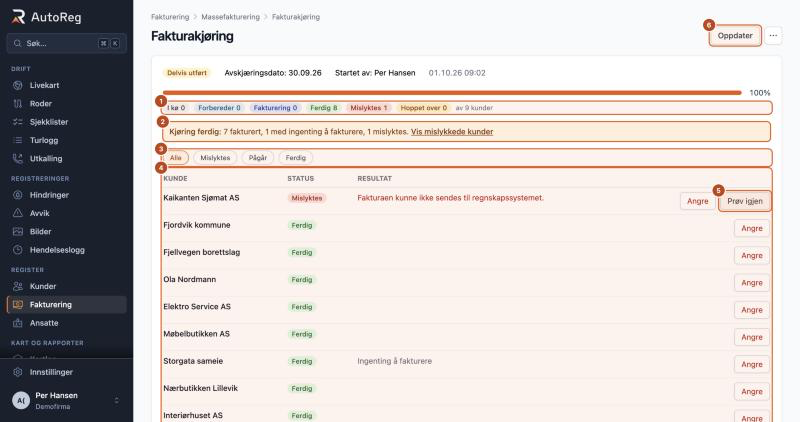Click the Storgata sameie customer name

point(193,361)
